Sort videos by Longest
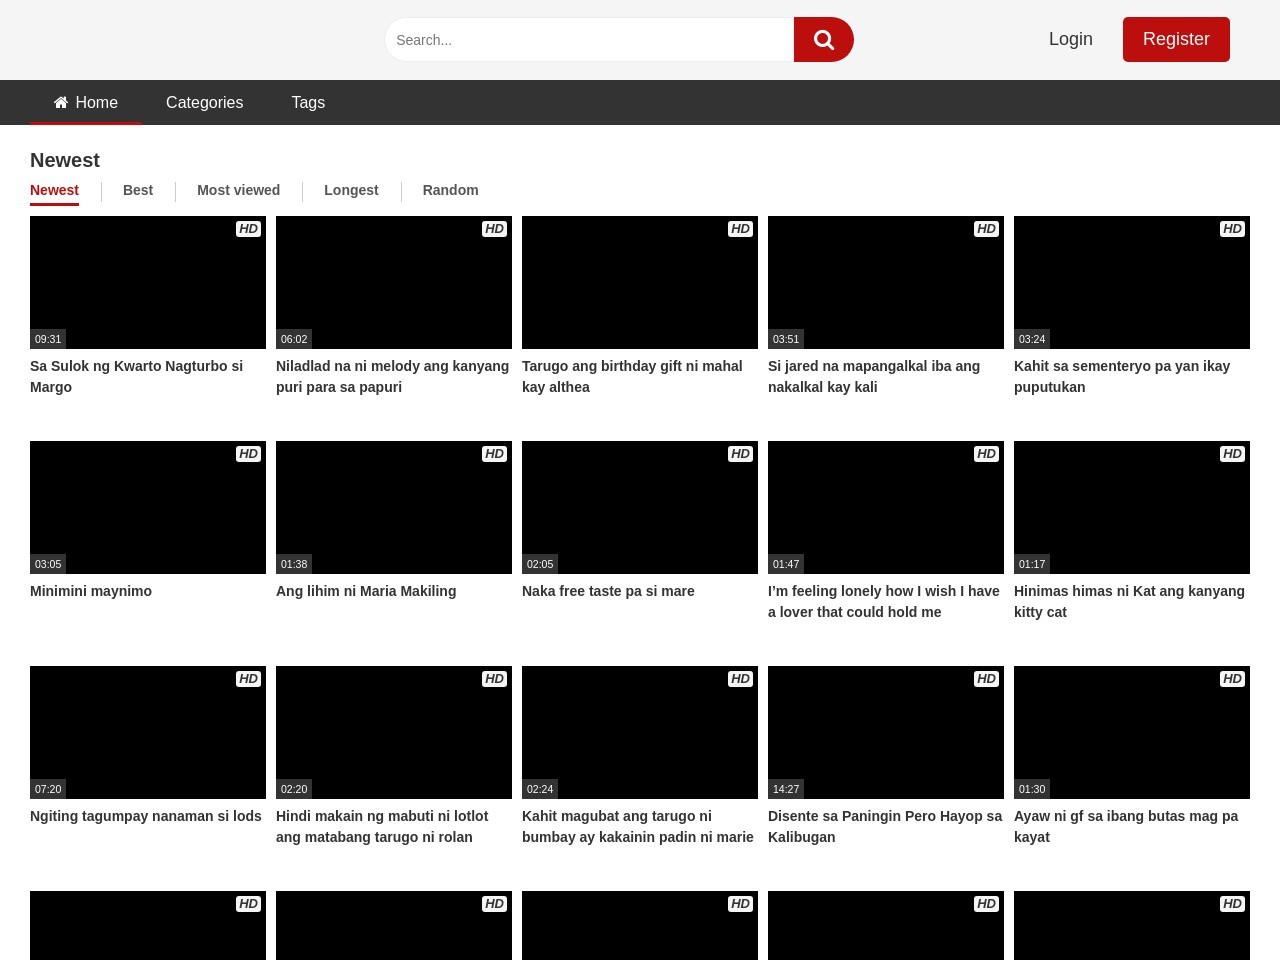 pyautogui.click(x=351, y=190)
